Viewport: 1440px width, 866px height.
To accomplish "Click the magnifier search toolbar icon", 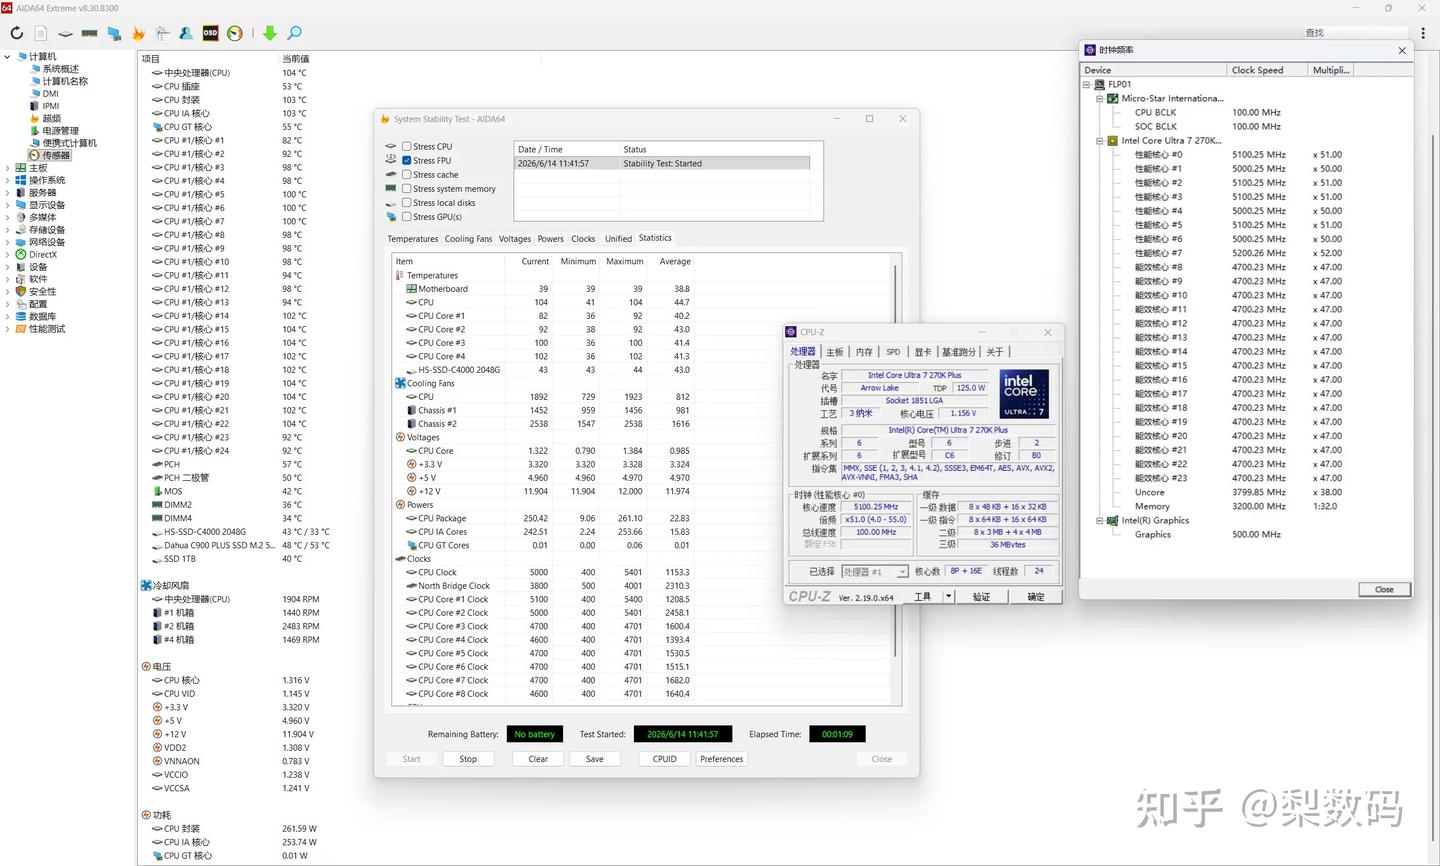I will [295, 33].
